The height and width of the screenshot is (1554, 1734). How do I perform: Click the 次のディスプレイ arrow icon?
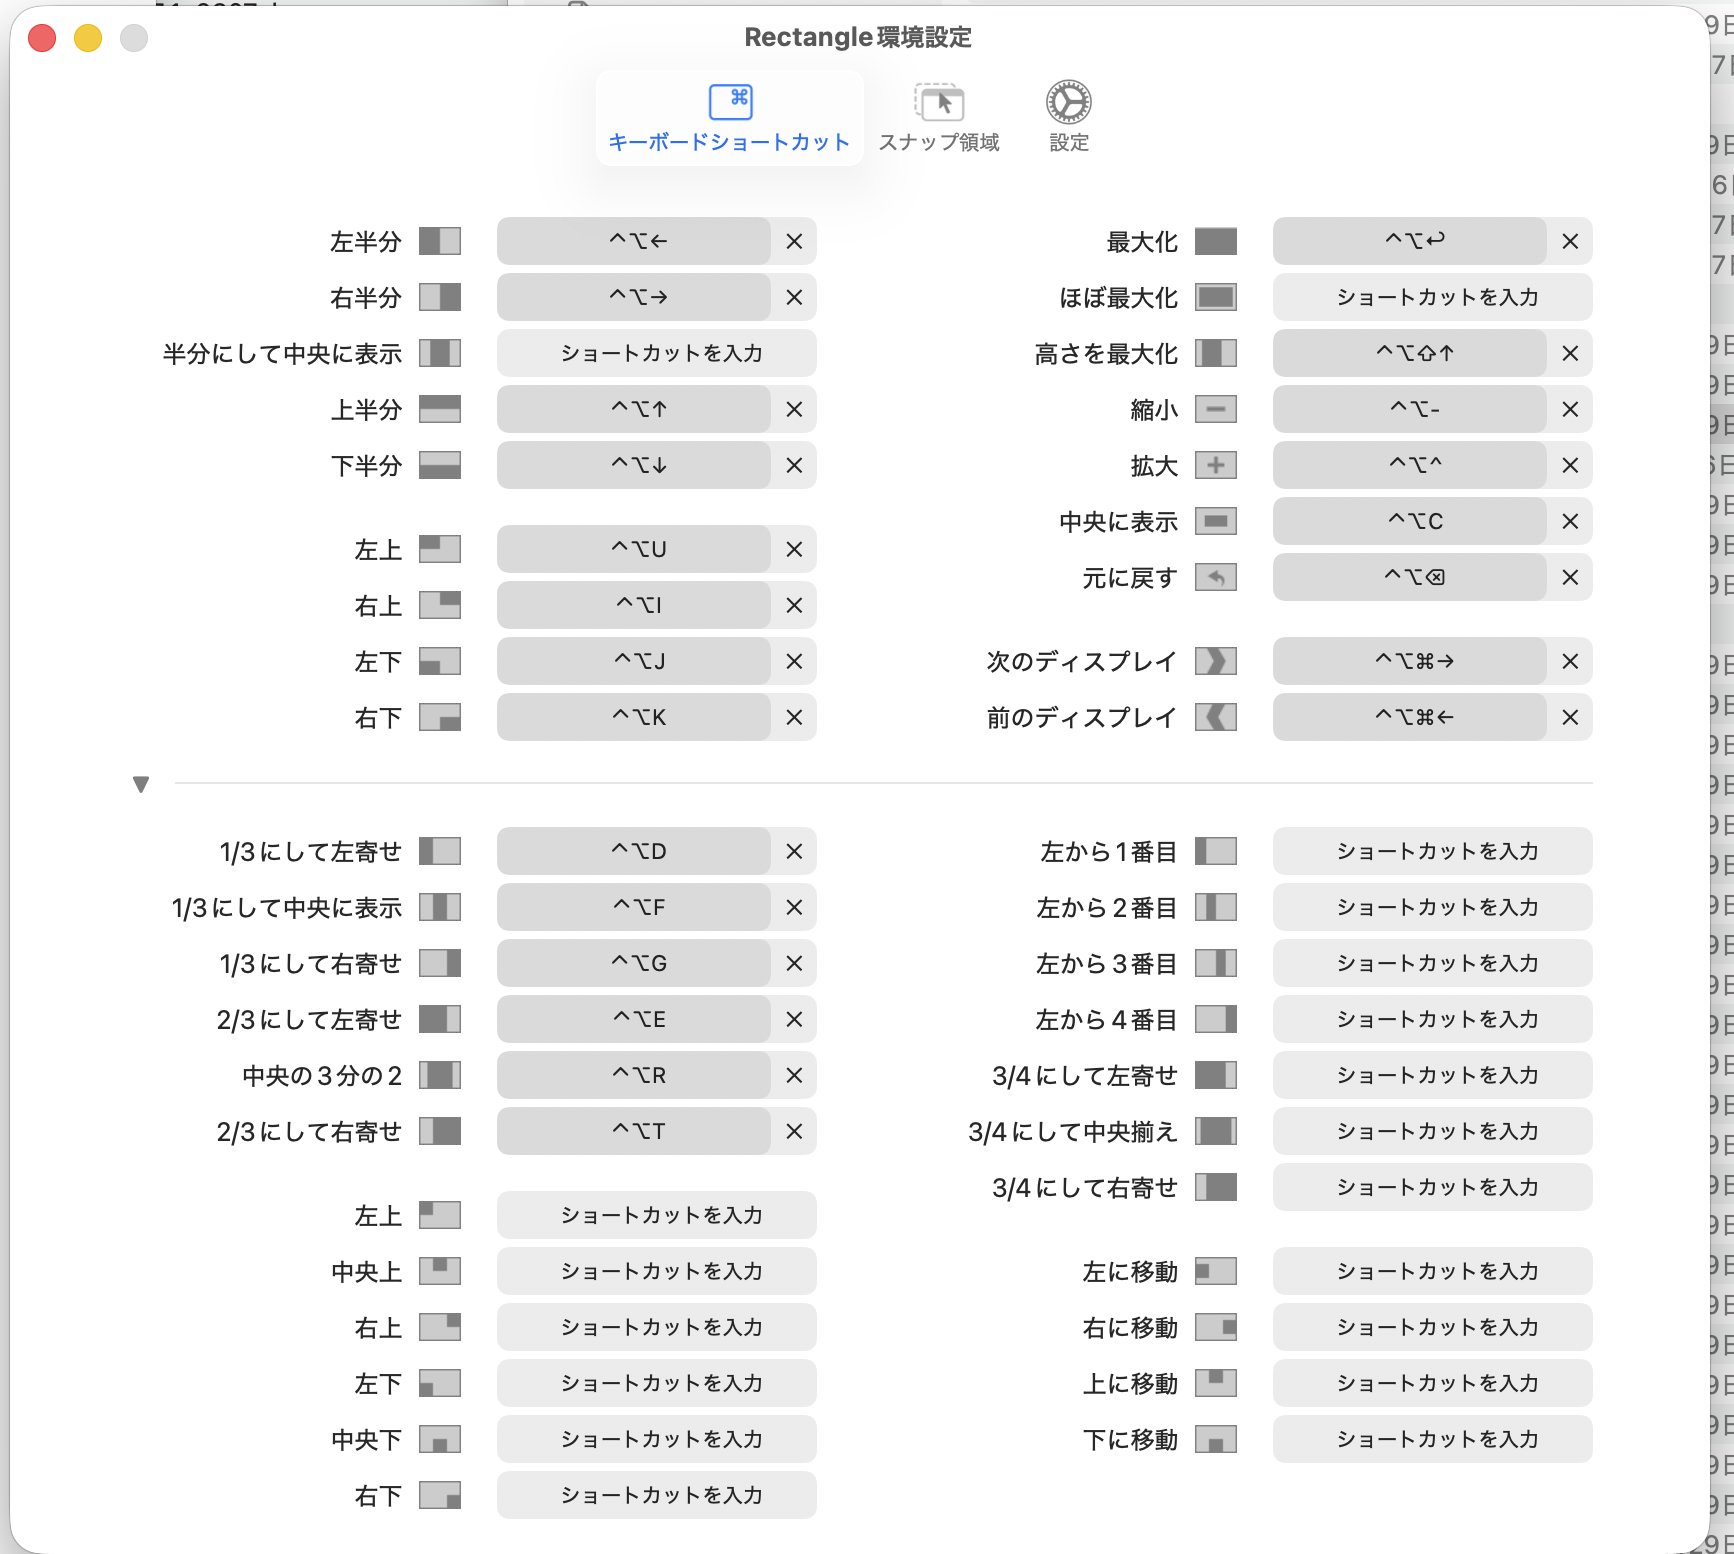coord(1215,661)
